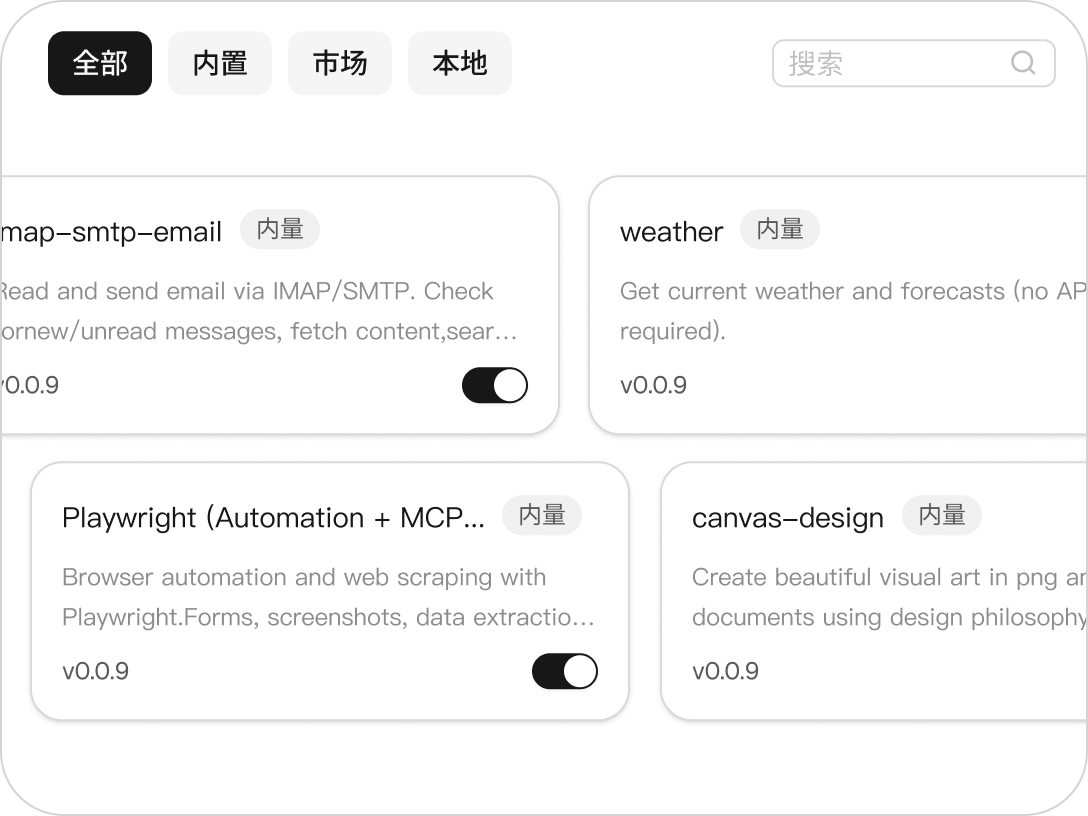
Task: Select the 全部 tab
Action: click(x=100, y=63)
